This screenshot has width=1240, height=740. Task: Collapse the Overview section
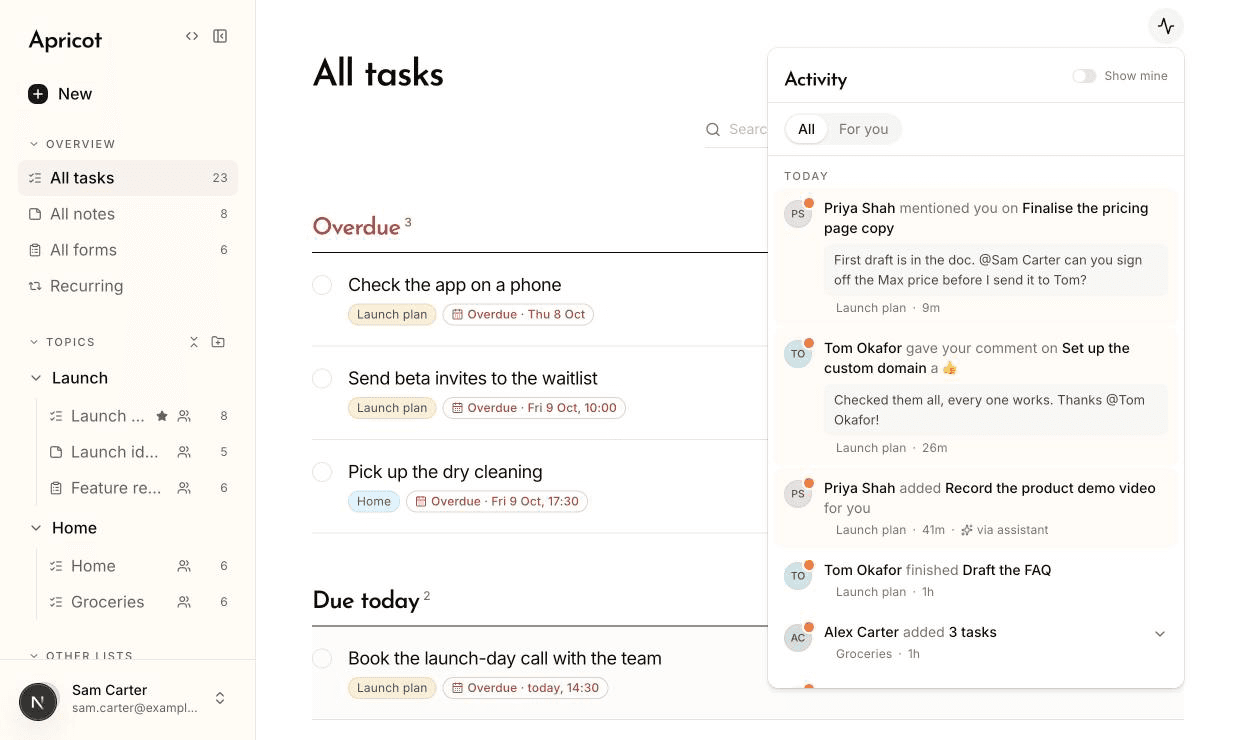(34, 144)
